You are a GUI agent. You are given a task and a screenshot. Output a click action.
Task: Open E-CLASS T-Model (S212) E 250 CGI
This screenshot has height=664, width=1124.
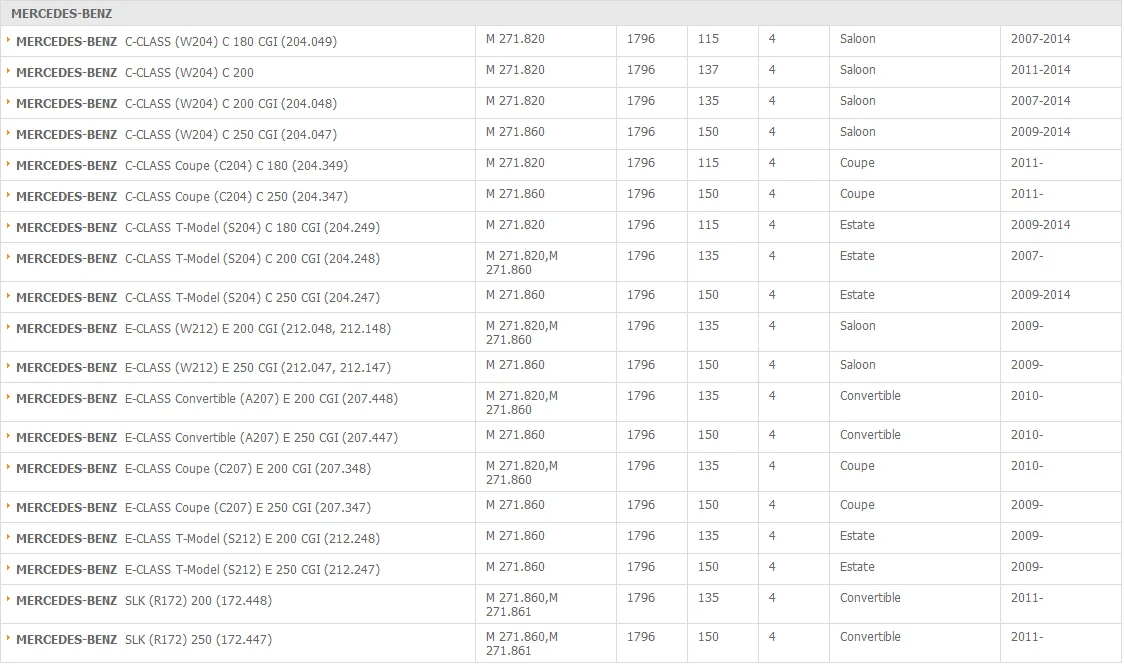click(198, 570)
